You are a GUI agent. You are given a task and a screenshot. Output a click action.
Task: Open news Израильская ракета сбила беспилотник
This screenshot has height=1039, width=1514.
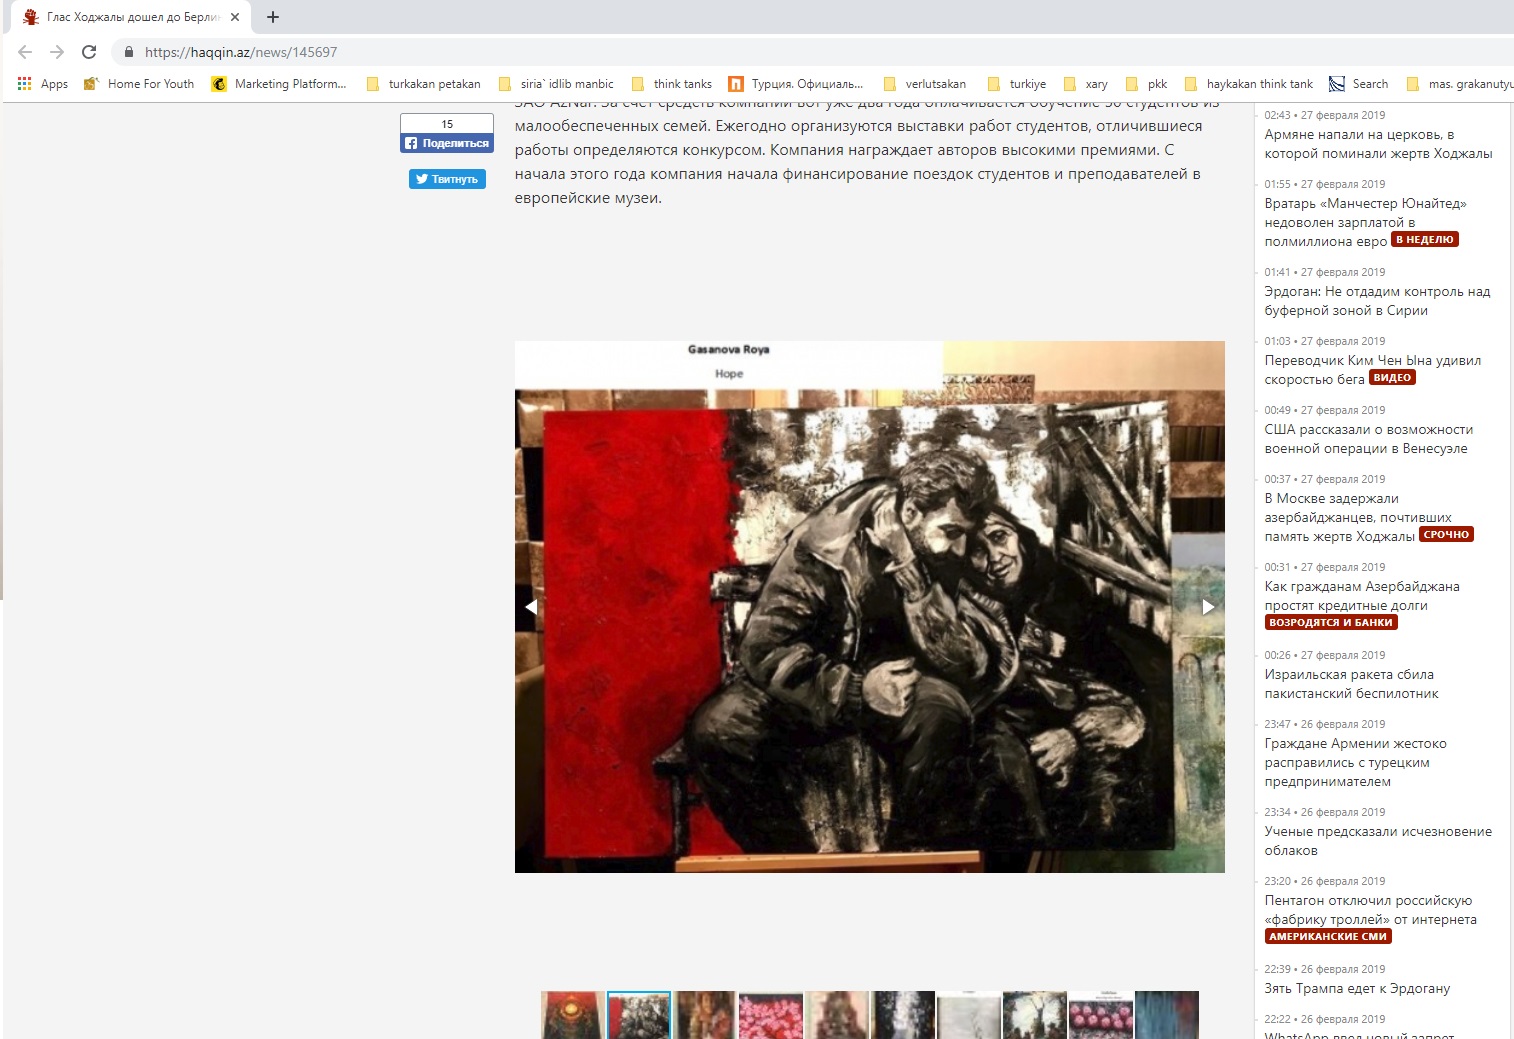pyautogui.click(x=1351, y=684)
